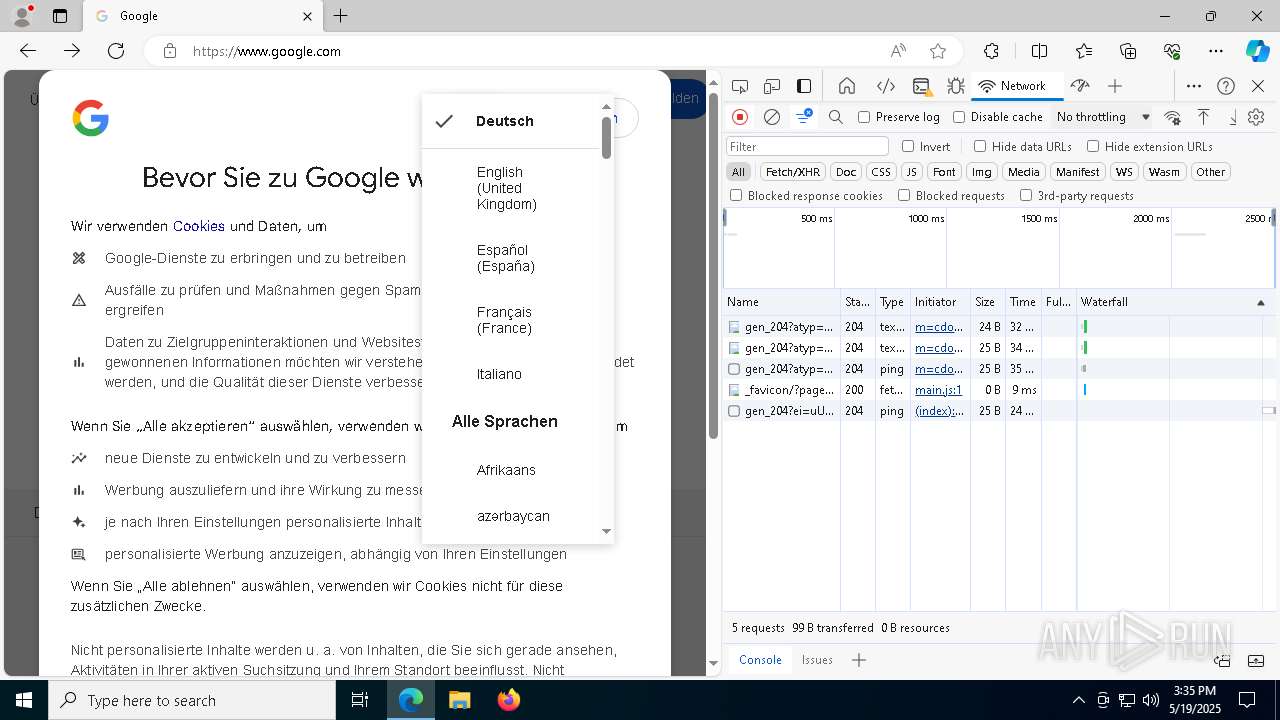The image size is (1280, 720).
Task: Open browser extensions puzzle icon
Action: click(991, 51)
